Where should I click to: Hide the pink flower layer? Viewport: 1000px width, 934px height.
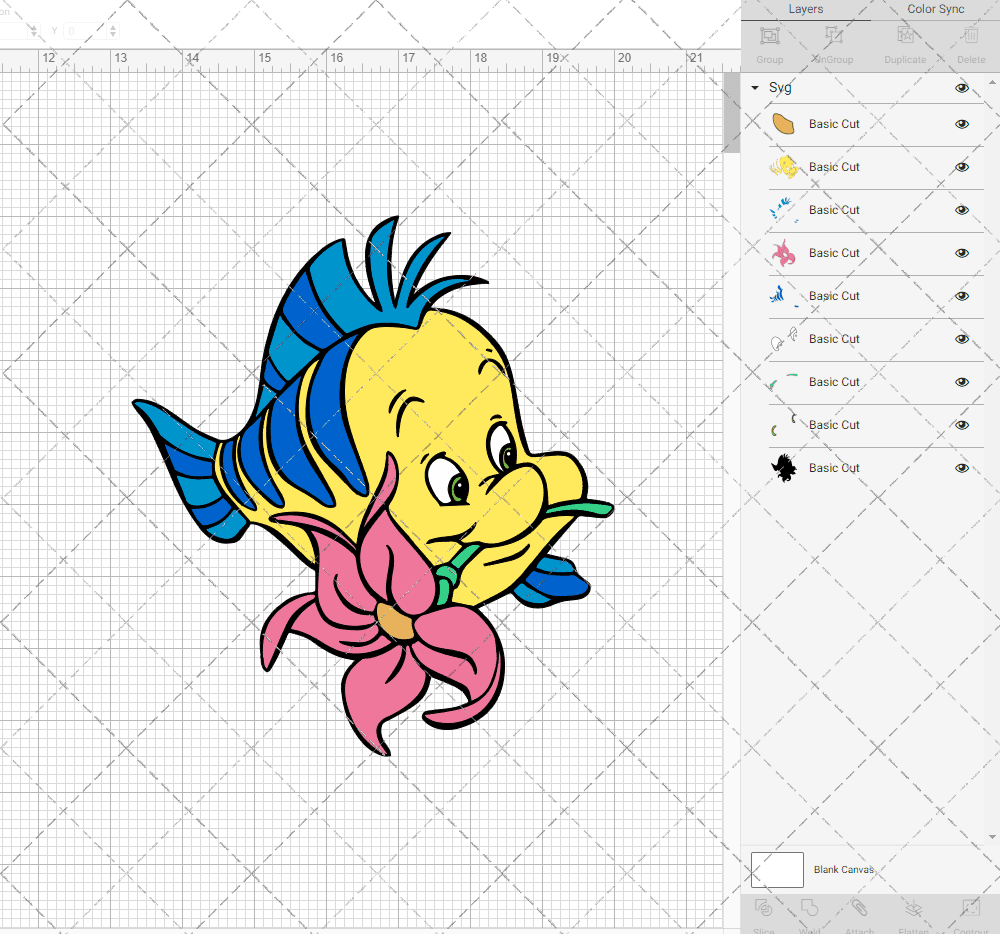coord(962,253)
